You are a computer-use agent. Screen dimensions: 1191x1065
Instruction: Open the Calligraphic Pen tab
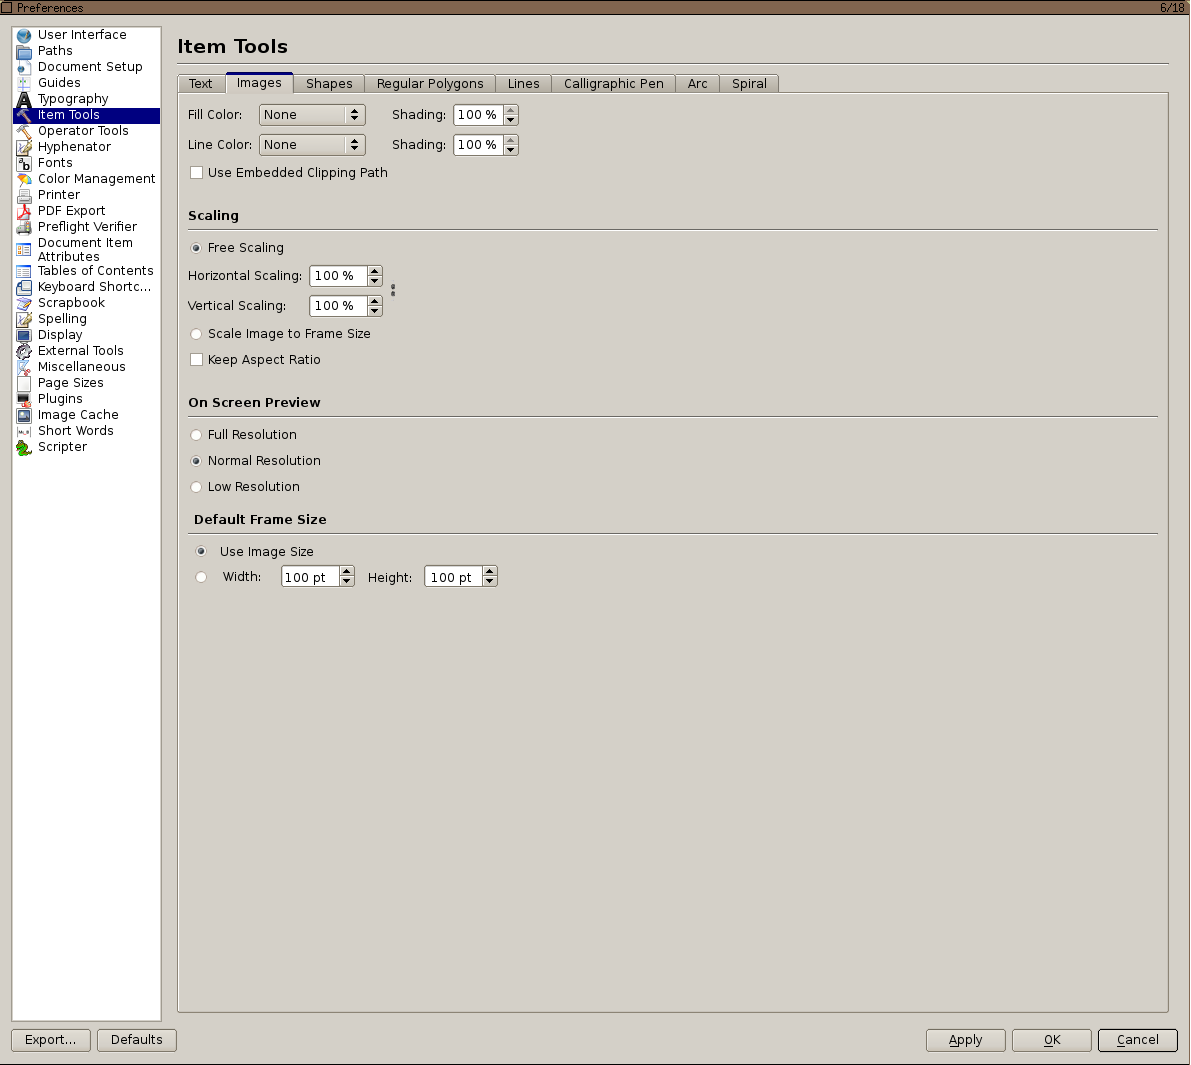pyautogui.click(x=613, y=84)
